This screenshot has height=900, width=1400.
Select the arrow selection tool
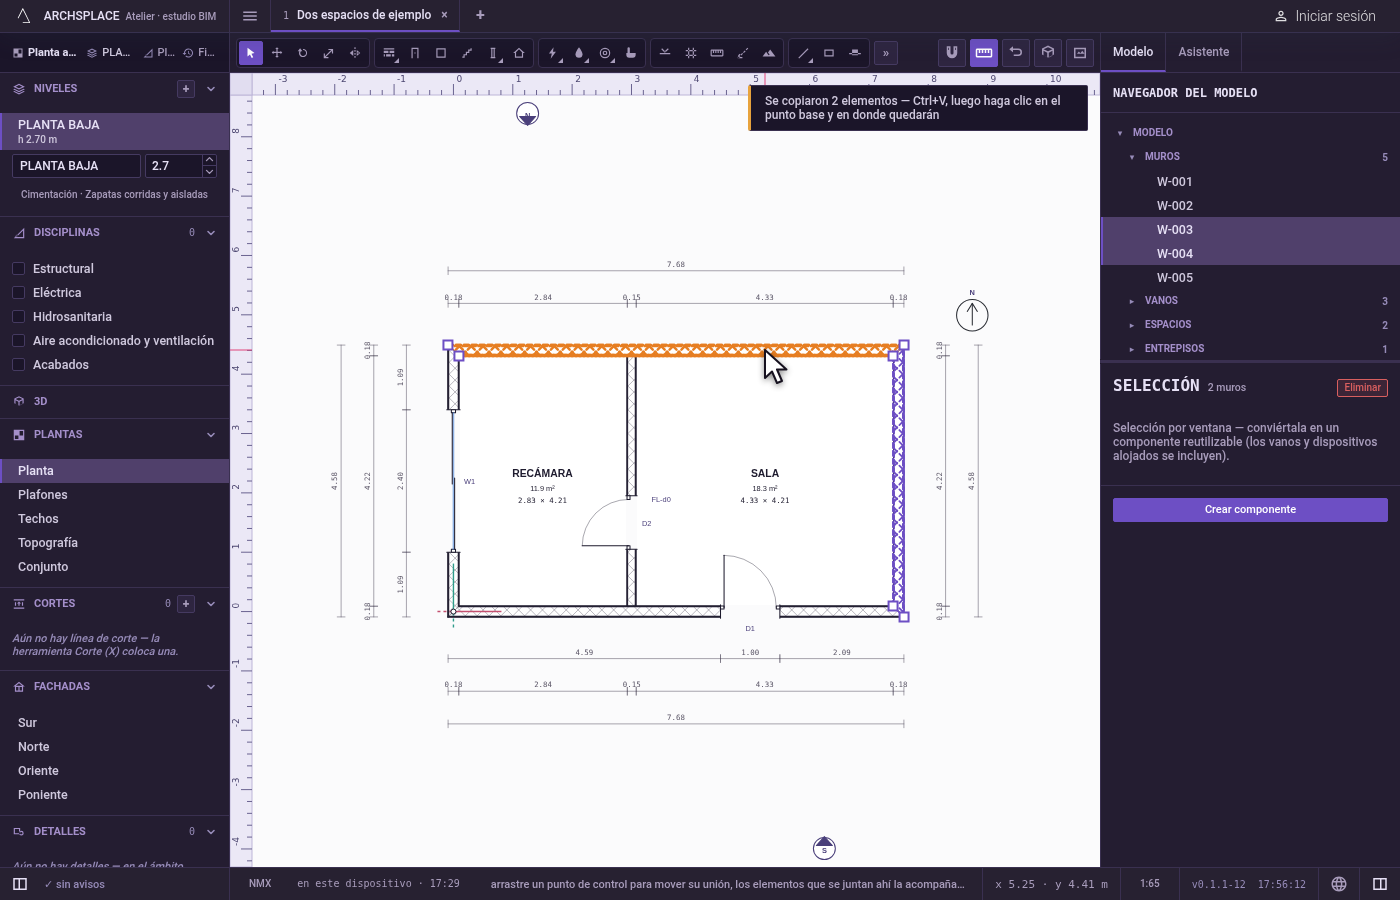pos(251,53)
